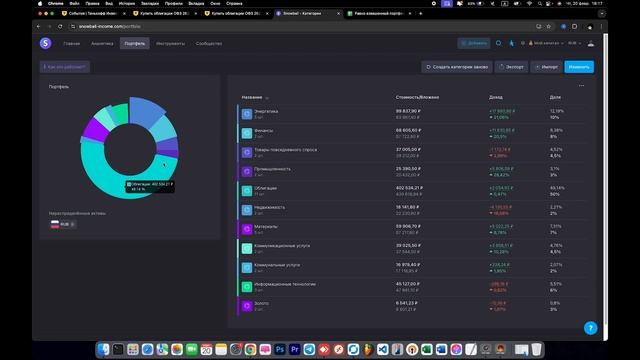Click the blue Изменить button

[x=579, y=67]
